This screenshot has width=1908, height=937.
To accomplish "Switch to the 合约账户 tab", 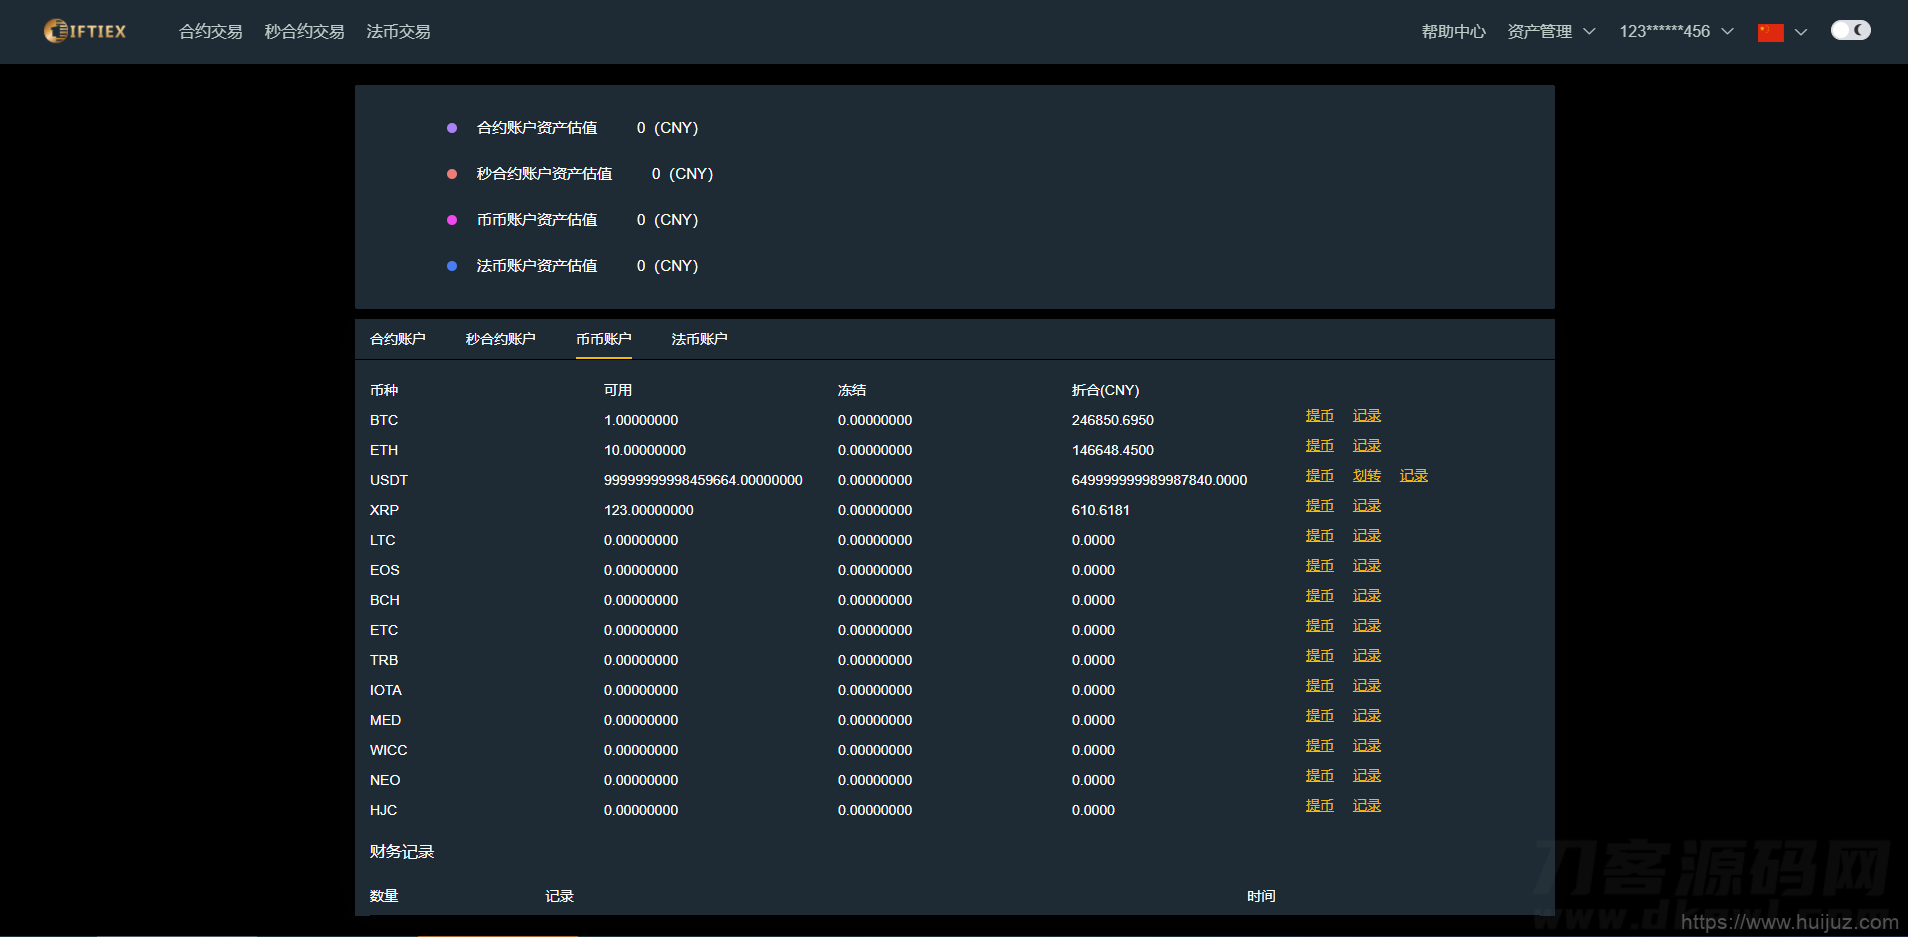I will [x=398, y=339].
